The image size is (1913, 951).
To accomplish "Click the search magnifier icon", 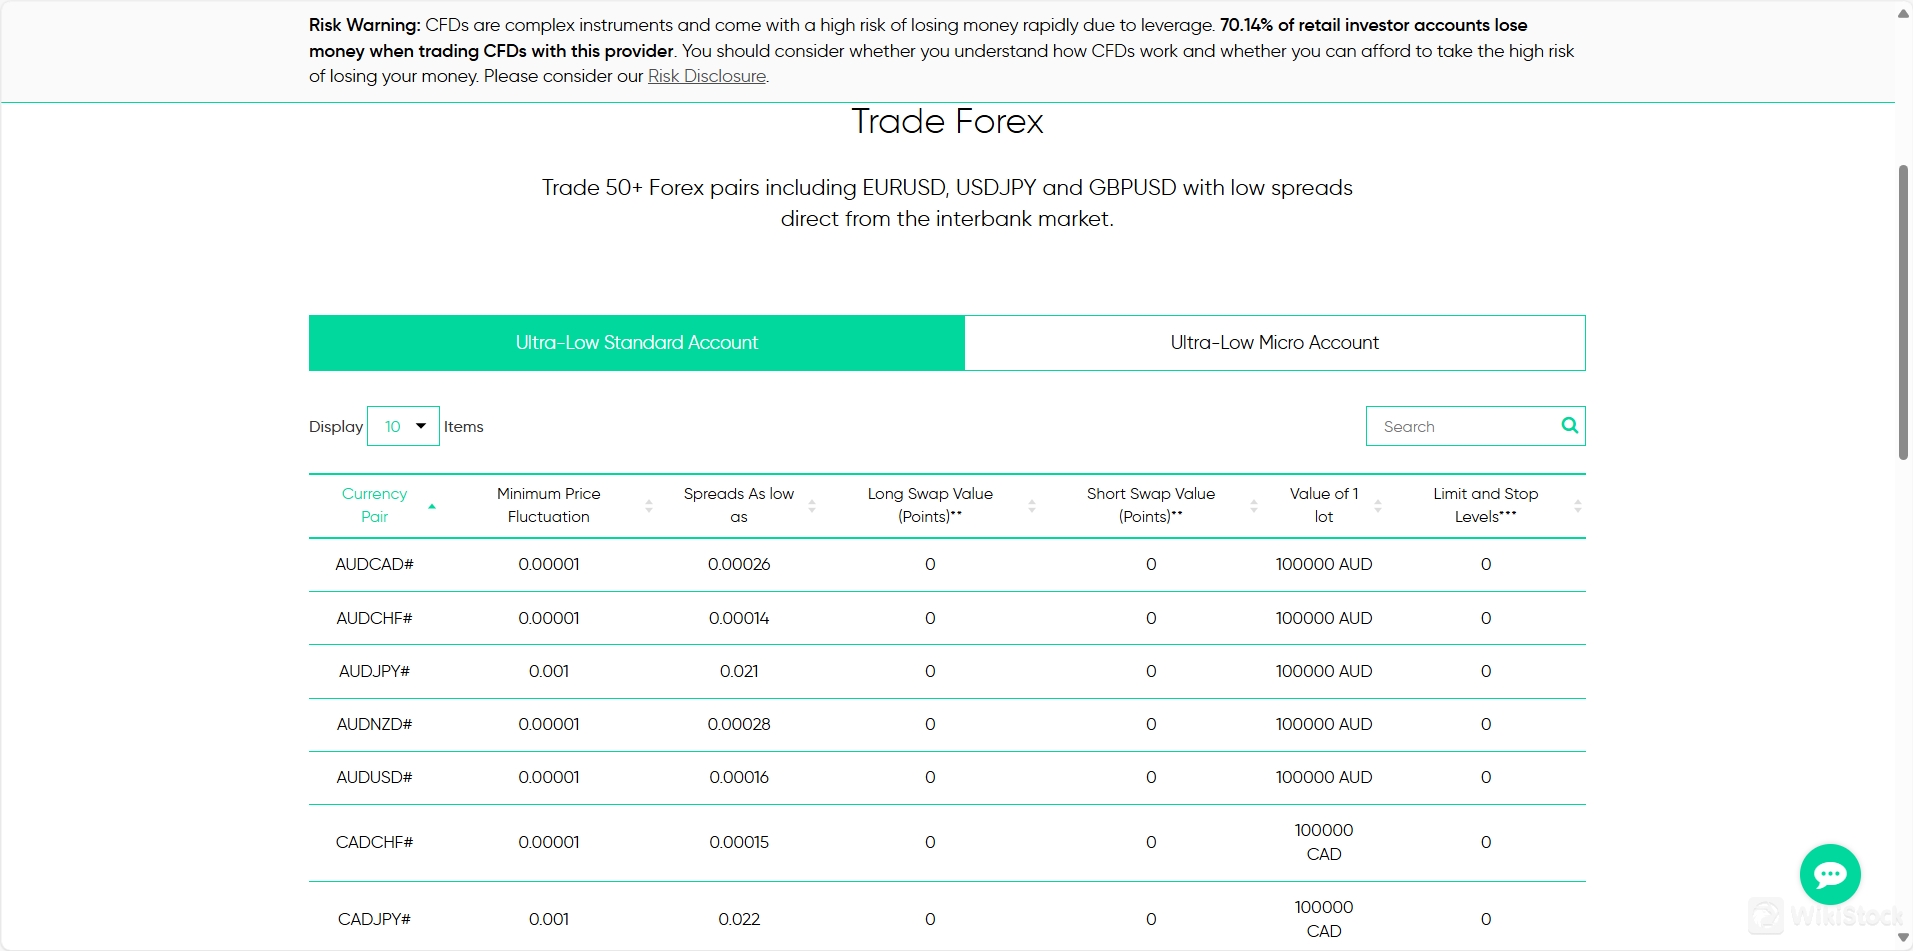I will pos(1569,425).
